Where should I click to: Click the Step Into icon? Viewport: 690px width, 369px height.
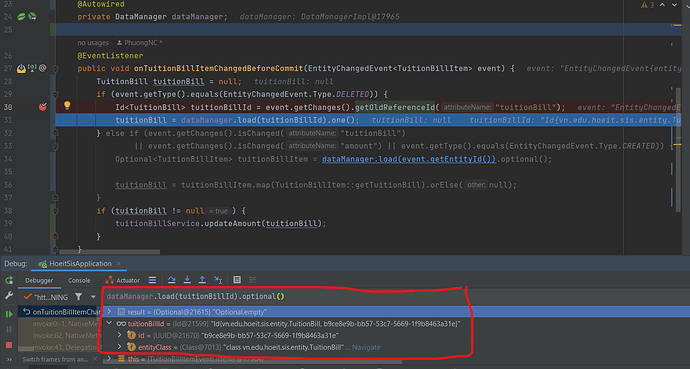click(x=187, y=280)
